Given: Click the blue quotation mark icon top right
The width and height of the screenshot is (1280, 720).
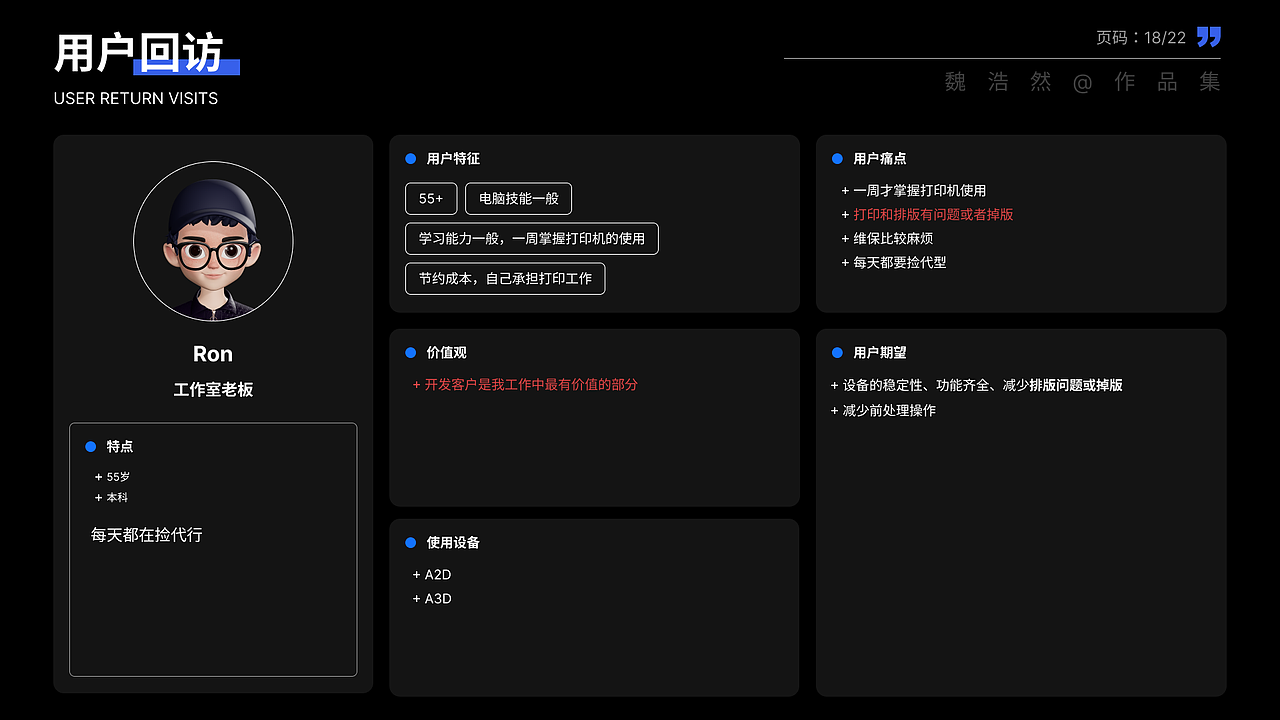Looking at the screenshot, I should (1208, 36).
